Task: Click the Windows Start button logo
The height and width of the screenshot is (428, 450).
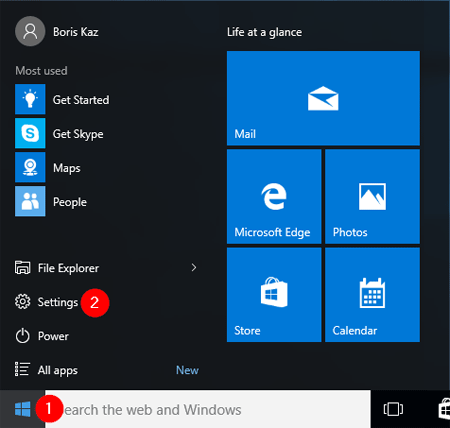Action: pos(22,409)
